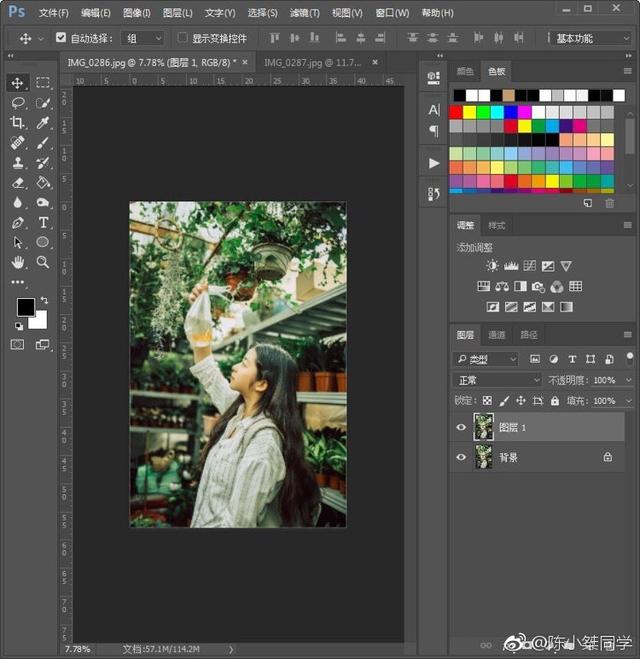Enable the 显示变换控件 checkbox
This screenshot has width=640, height=659.
point(182,38)
